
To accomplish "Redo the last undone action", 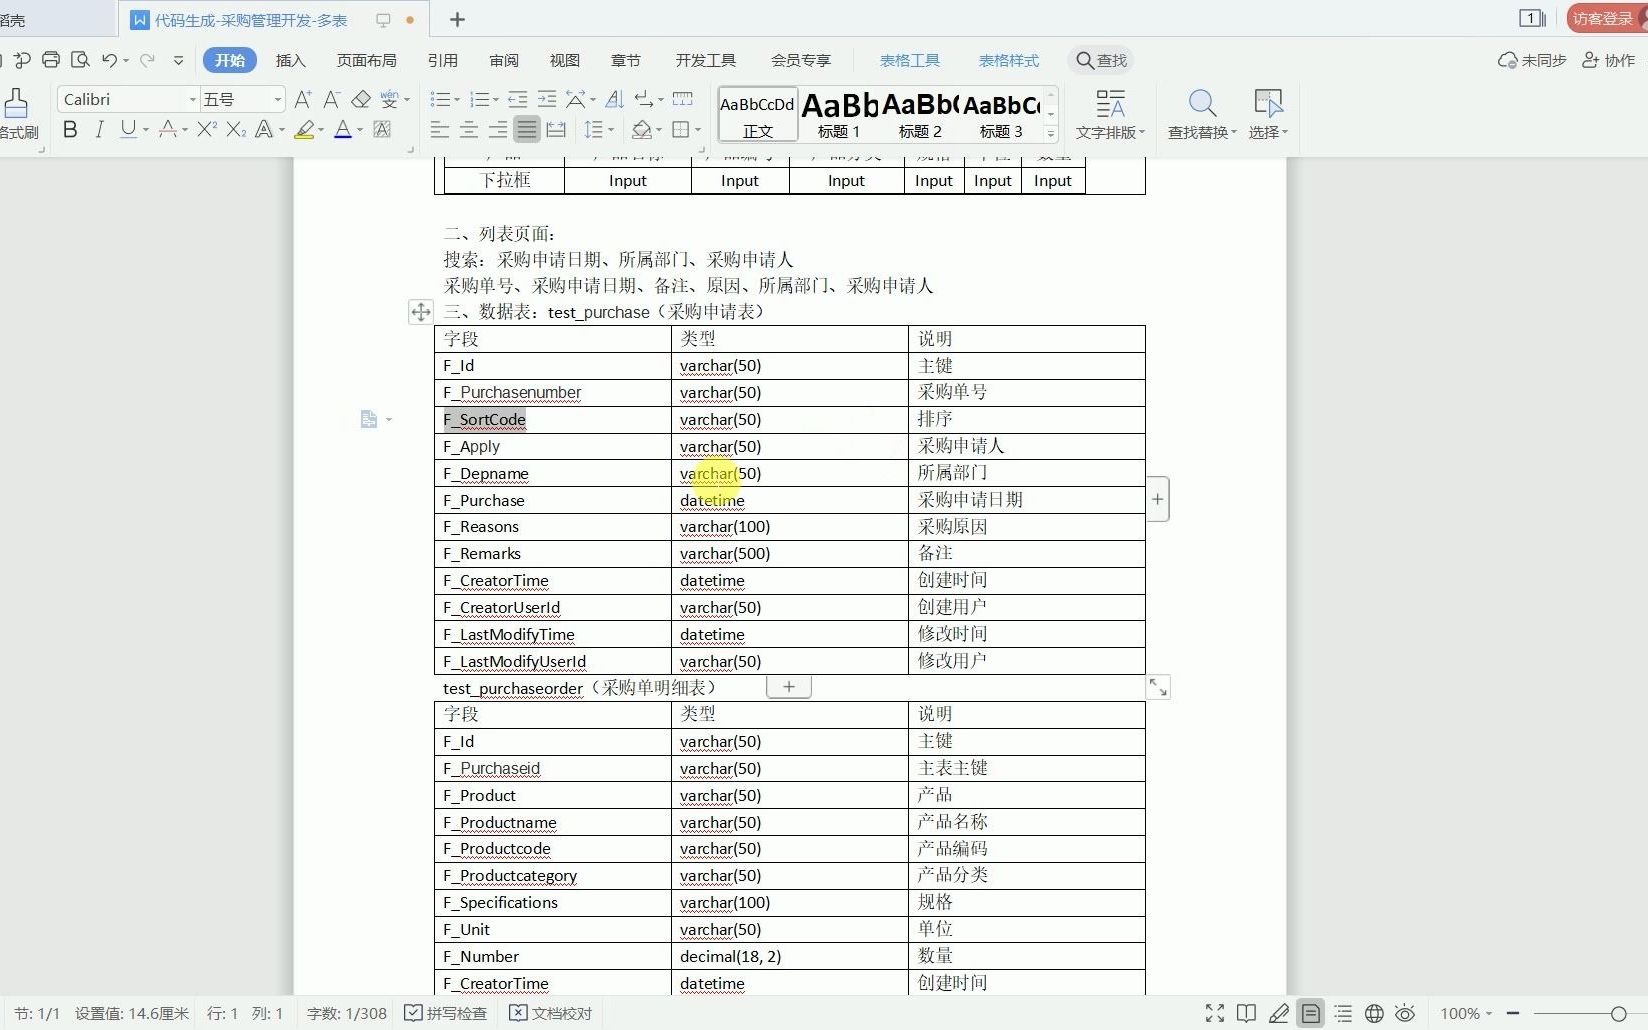I will (x=147, y=60).
